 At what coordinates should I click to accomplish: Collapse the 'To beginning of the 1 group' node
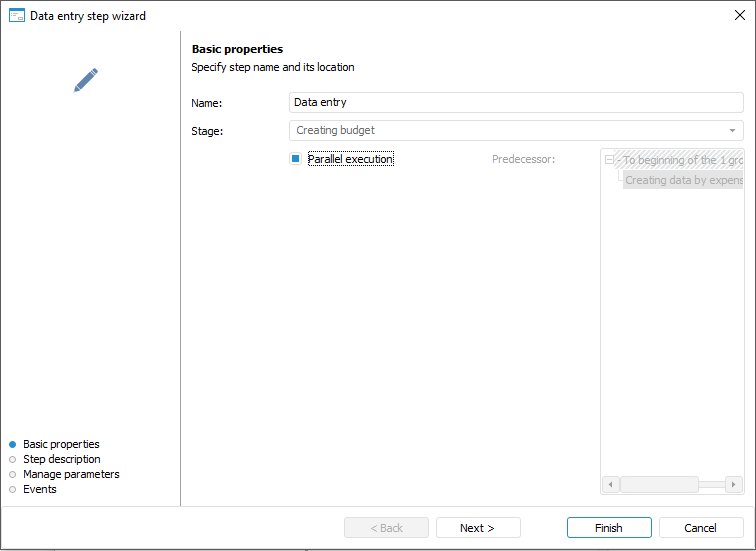(610, 160)
